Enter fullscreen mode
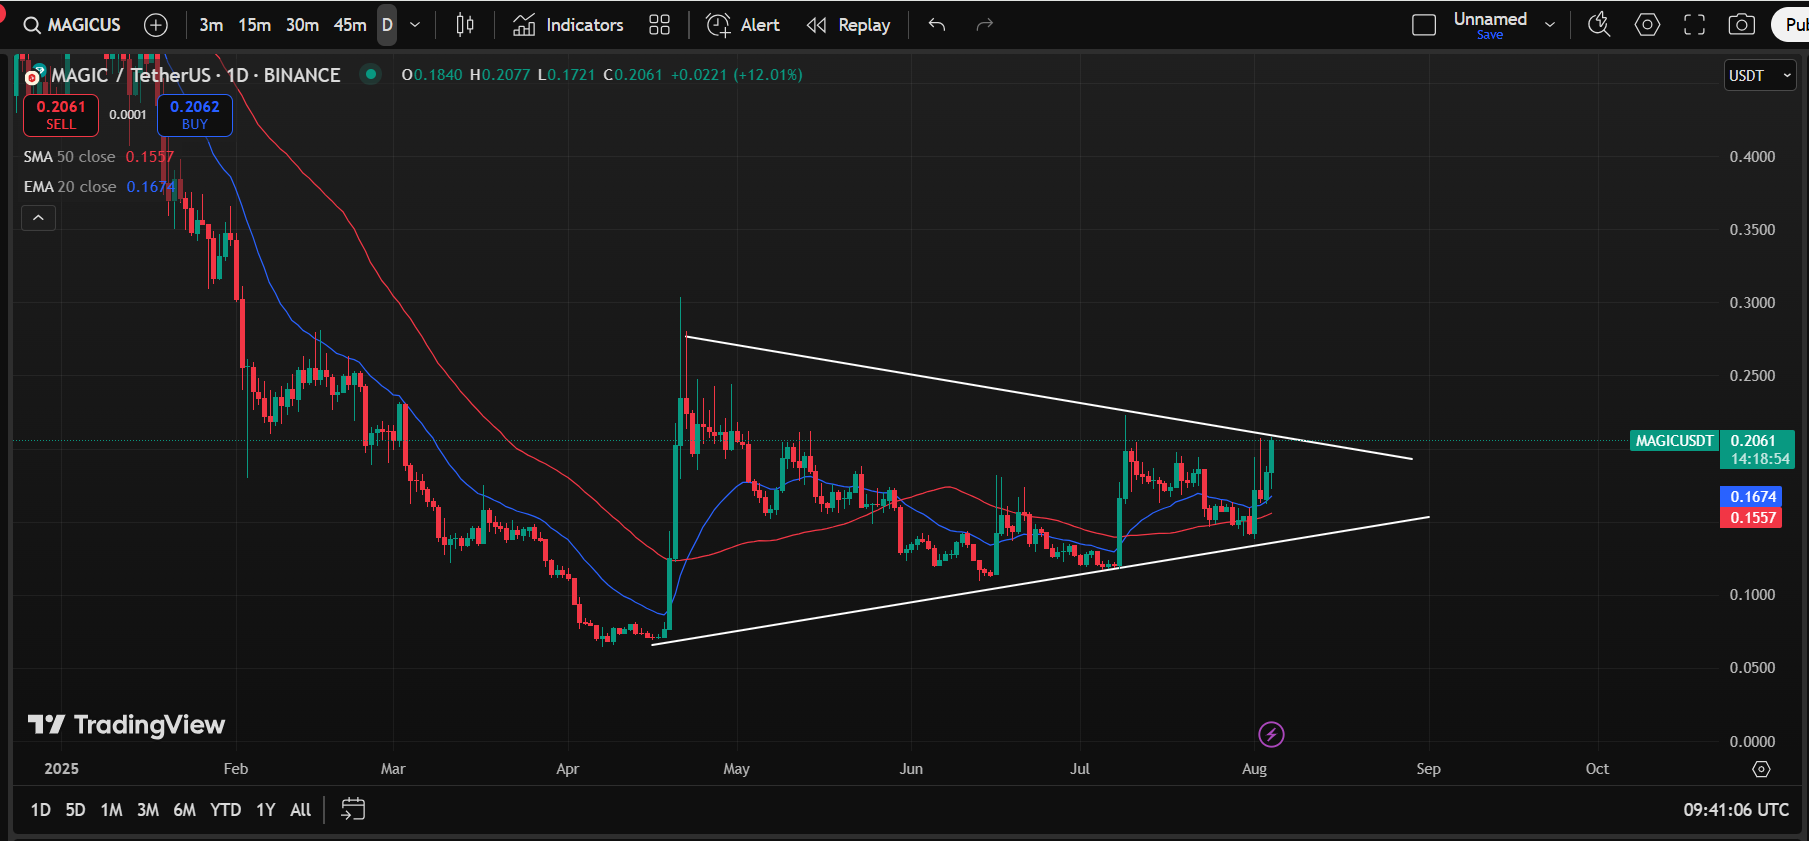Screen dimensions: 1809x841 tap(1694, 25)
